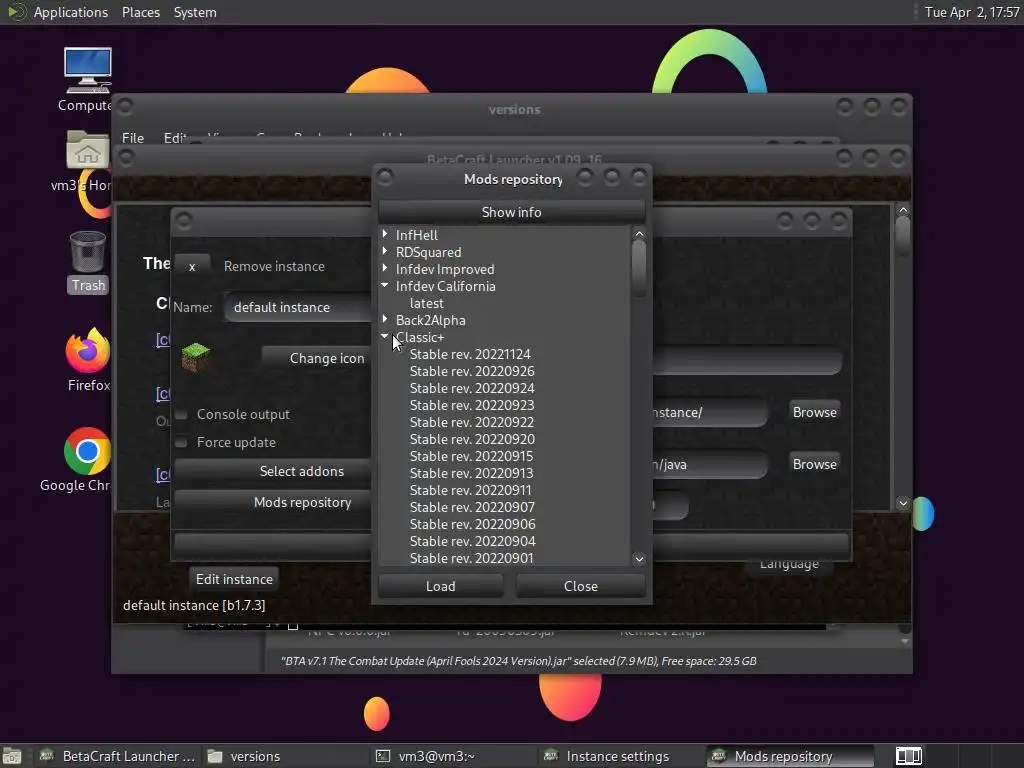1024x768 pixels.
Task: Click the show desktop icon in taskbar
Action: pyautogui.click(x=12, y=756)
